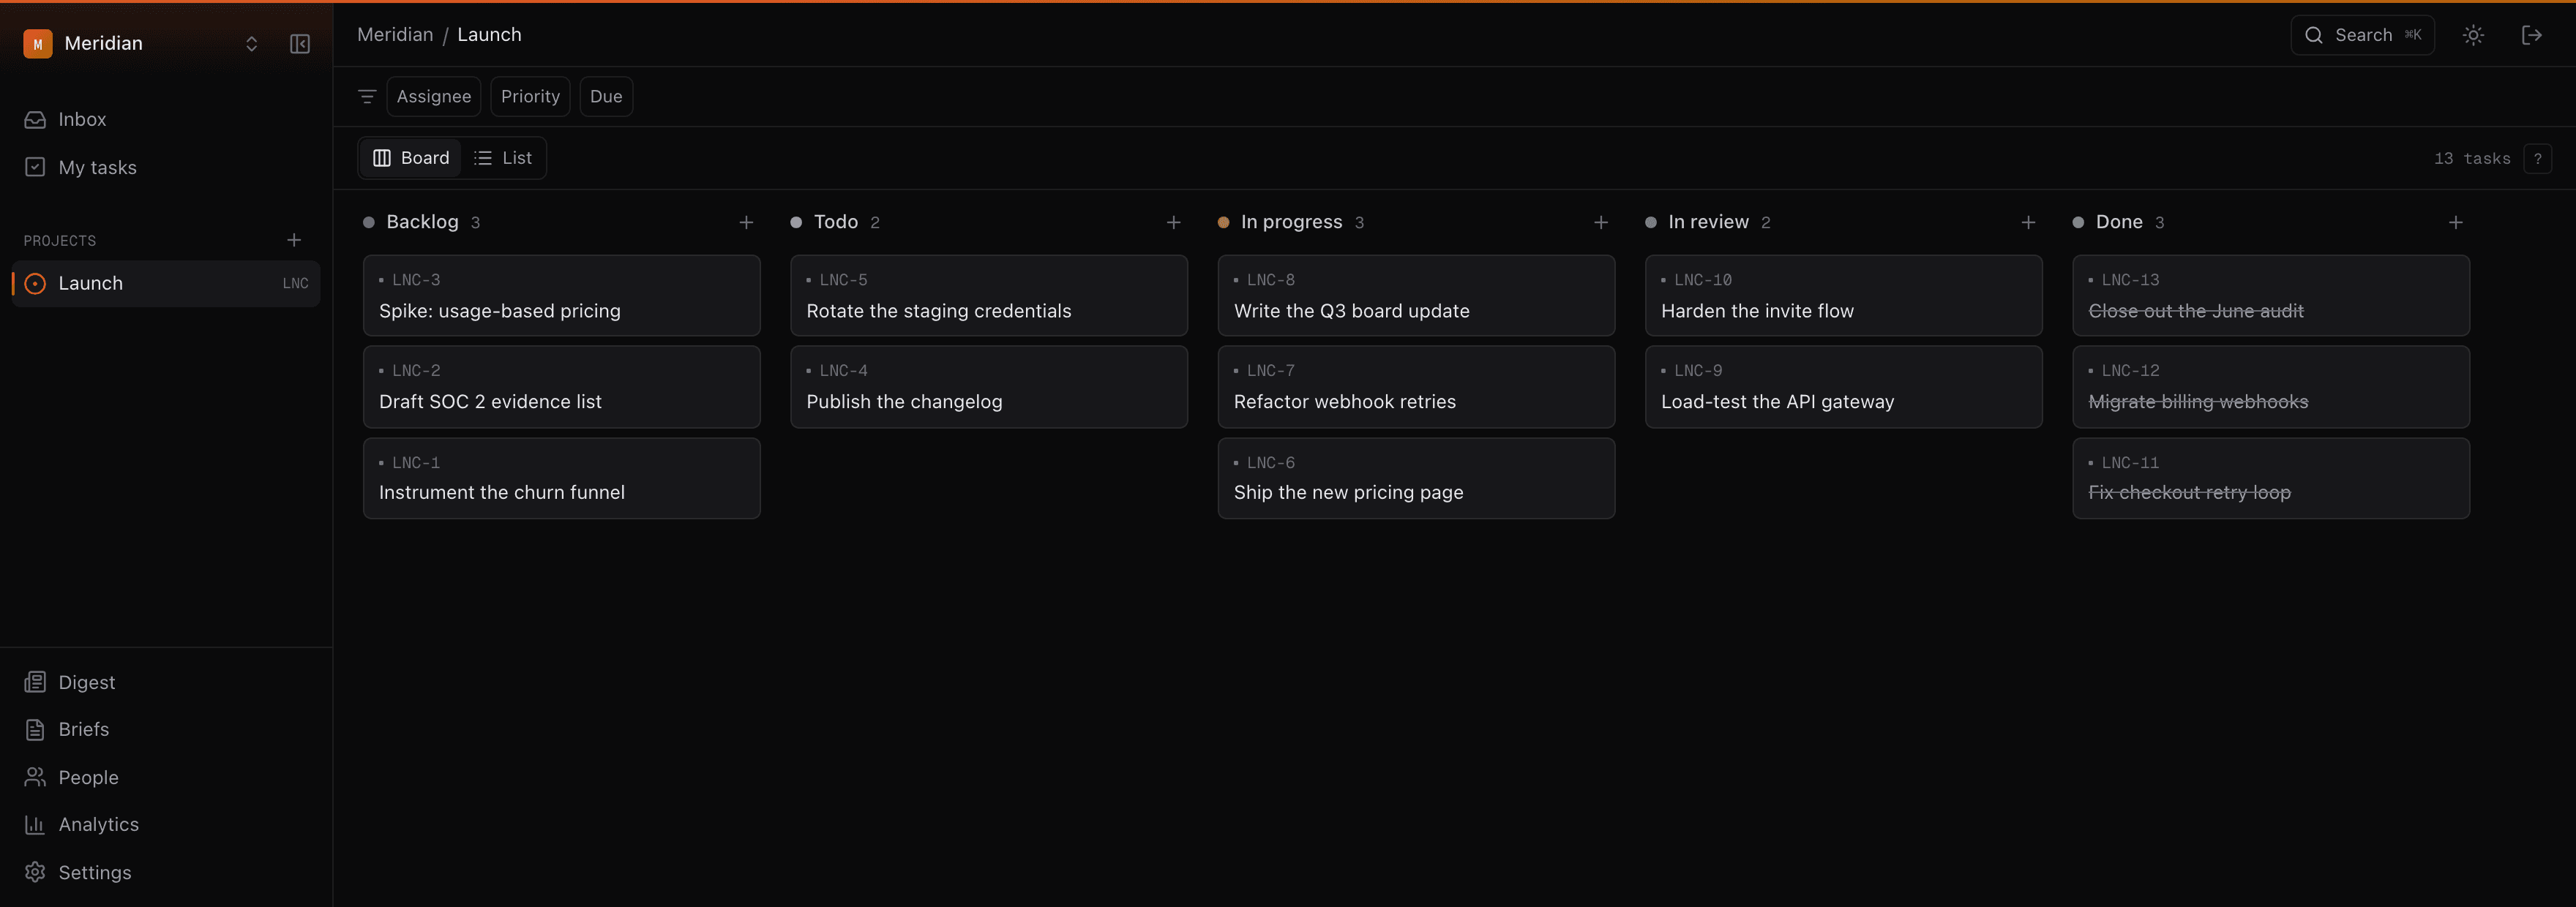
Task: Toggle light/dark theme sun icon
Action: [x=2473, y=35]
